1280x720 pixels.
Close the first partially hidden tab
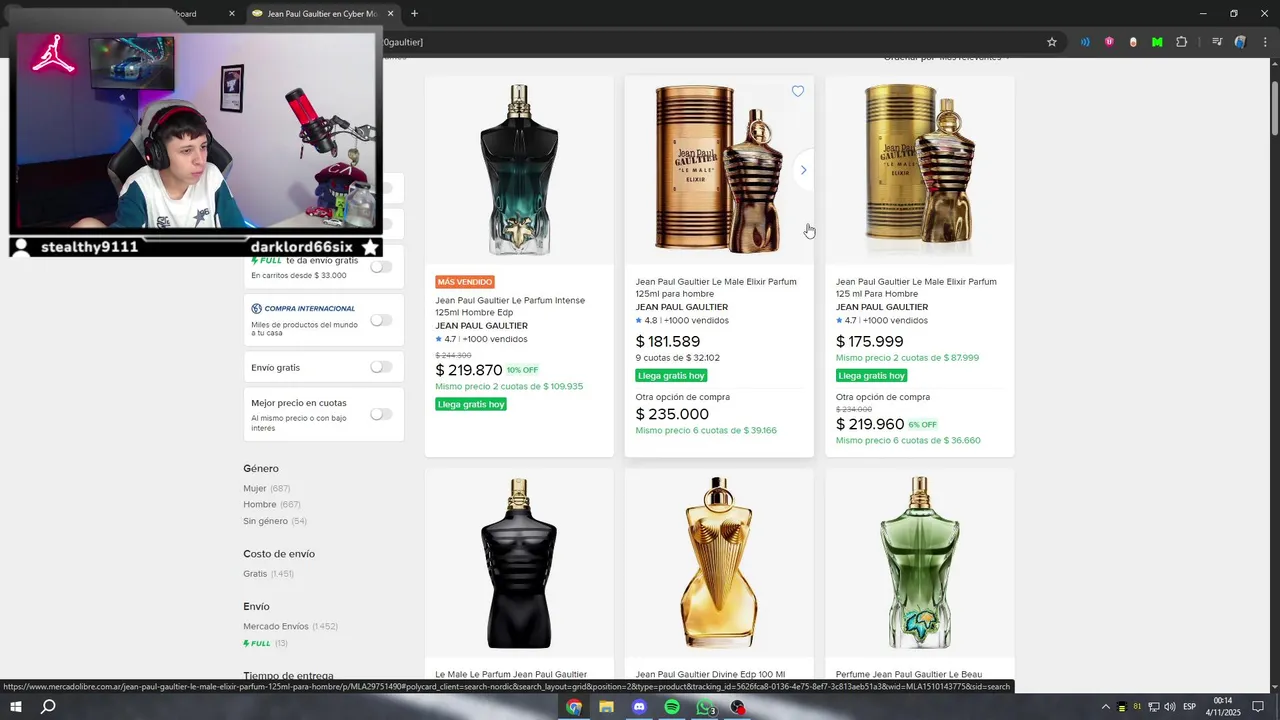pos(232,13)
